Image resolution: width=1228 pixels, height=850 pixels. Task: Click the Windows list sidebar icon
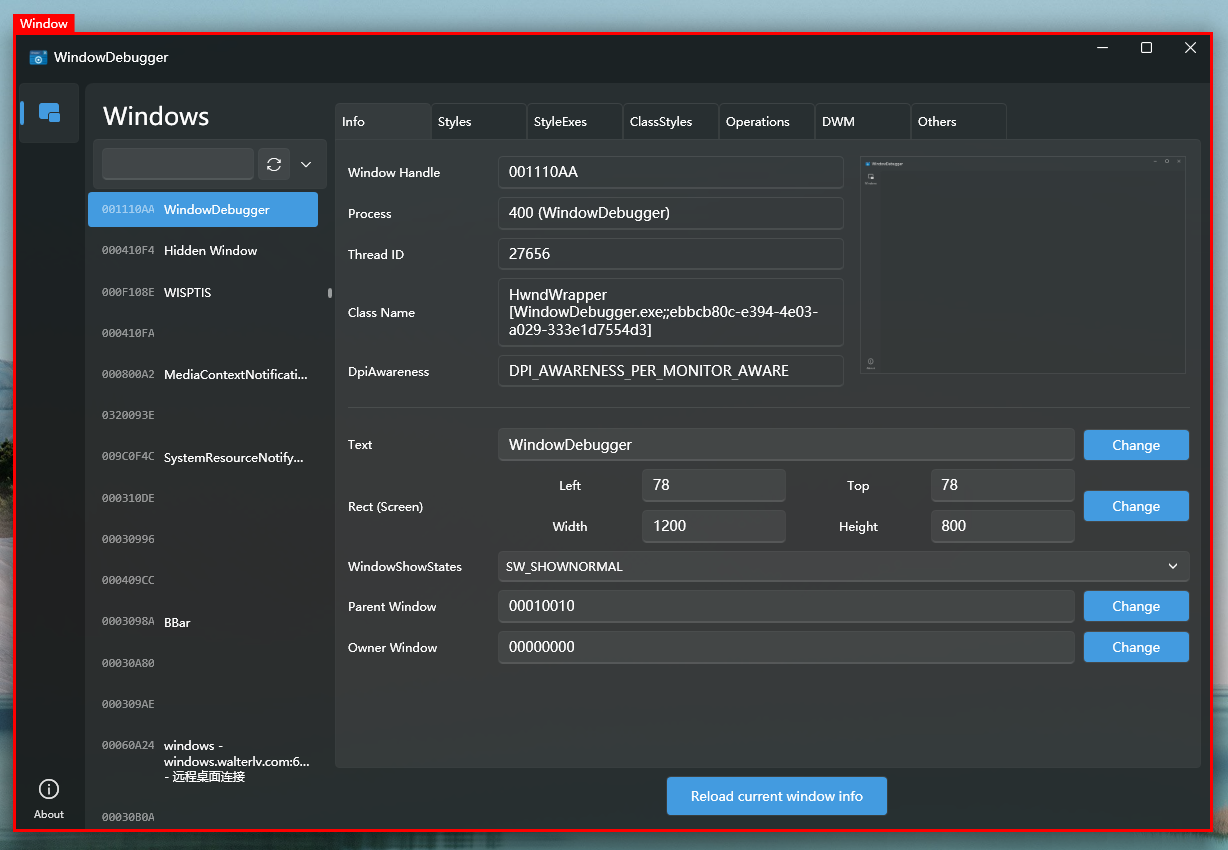tap(49, 113)
